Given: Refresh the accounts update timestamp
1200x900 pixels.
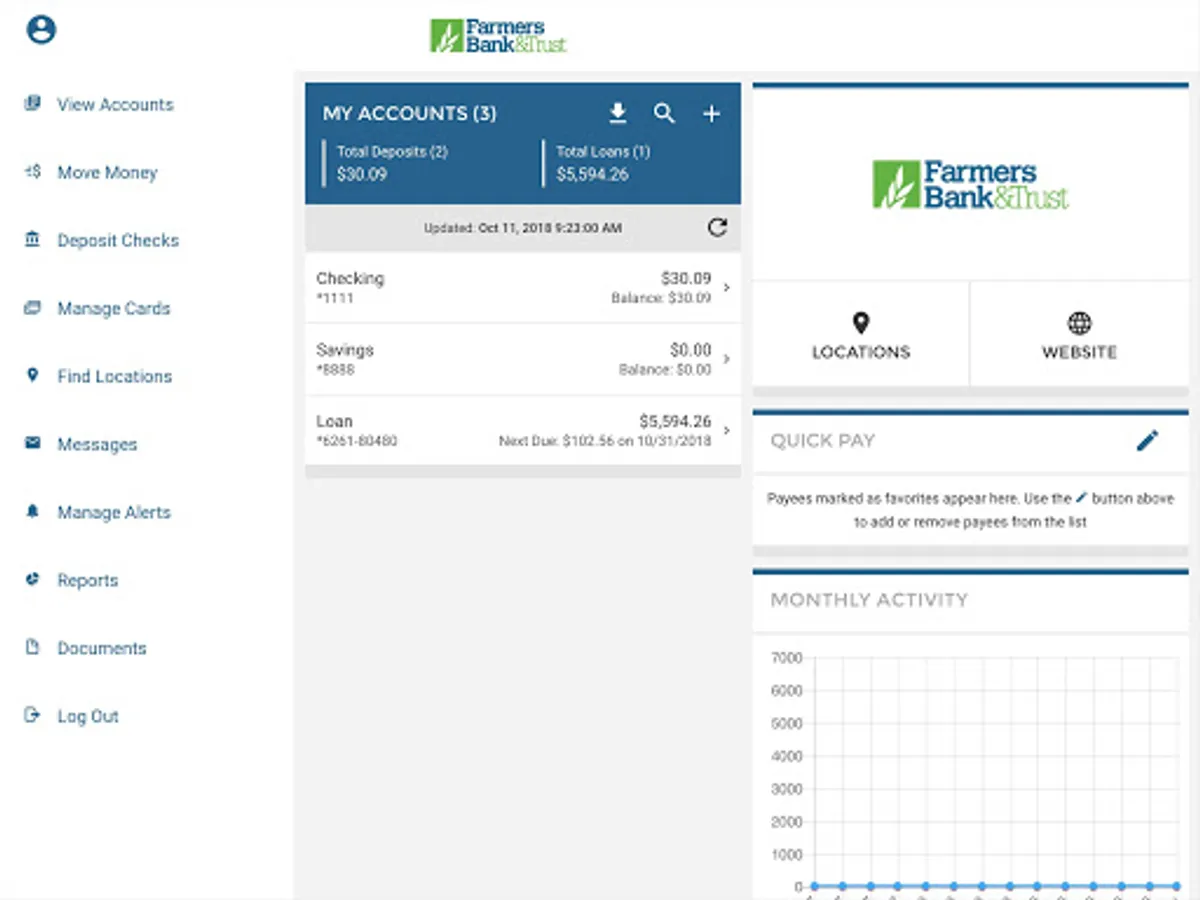Looking at the screenshot, I should pyautogui.click(x=717, y=228).
